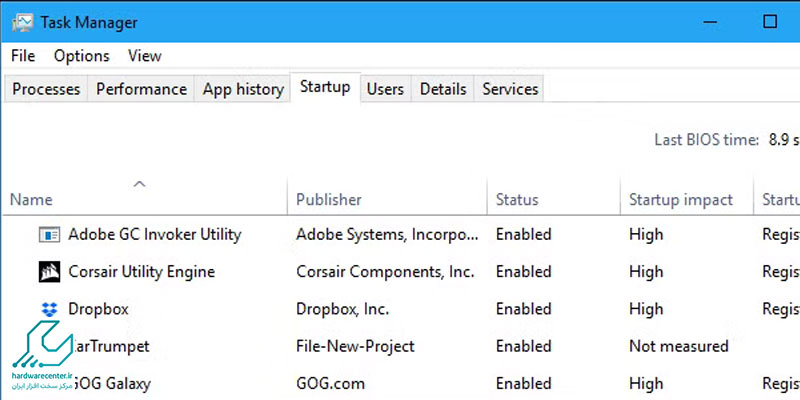The height and width of the screenshot is (400, 800).
Task: Click publisher Adobe Systems, Incorpo...
Action: click(387, 235)
